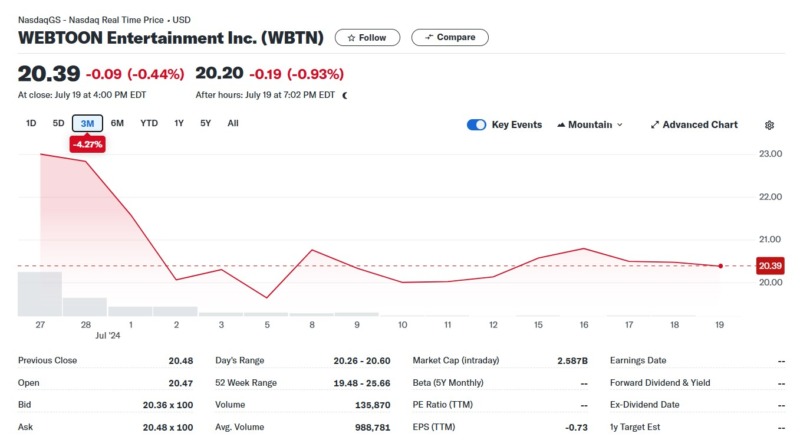Click the Previous Close value 20.48
The width and height of the screenshot is (800, 443).
click(181, 361)
